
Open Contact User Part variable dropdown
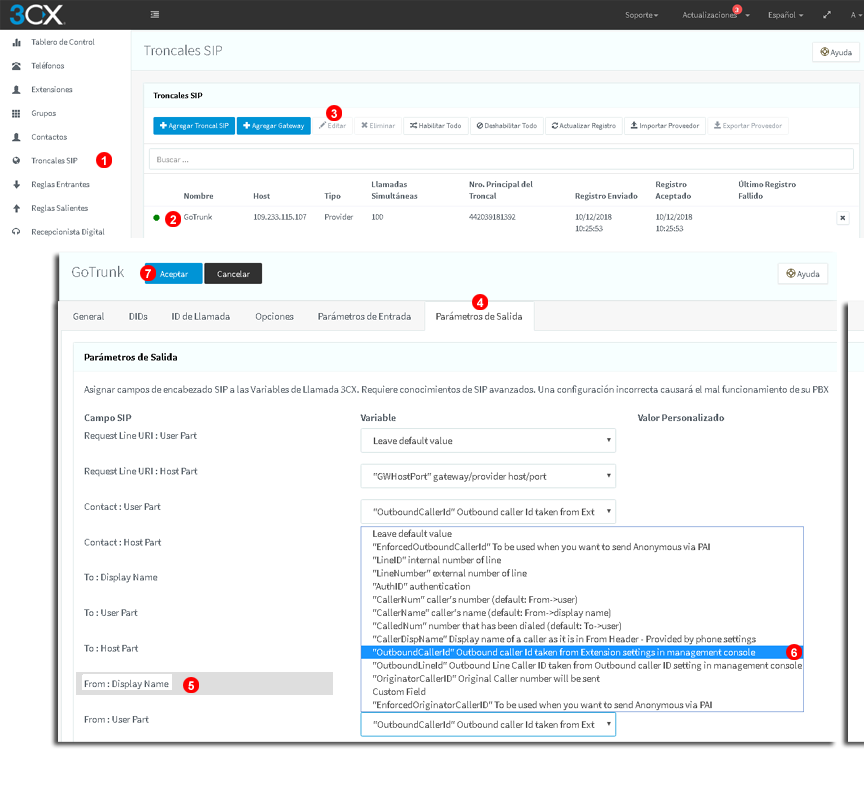pos(488,511)
